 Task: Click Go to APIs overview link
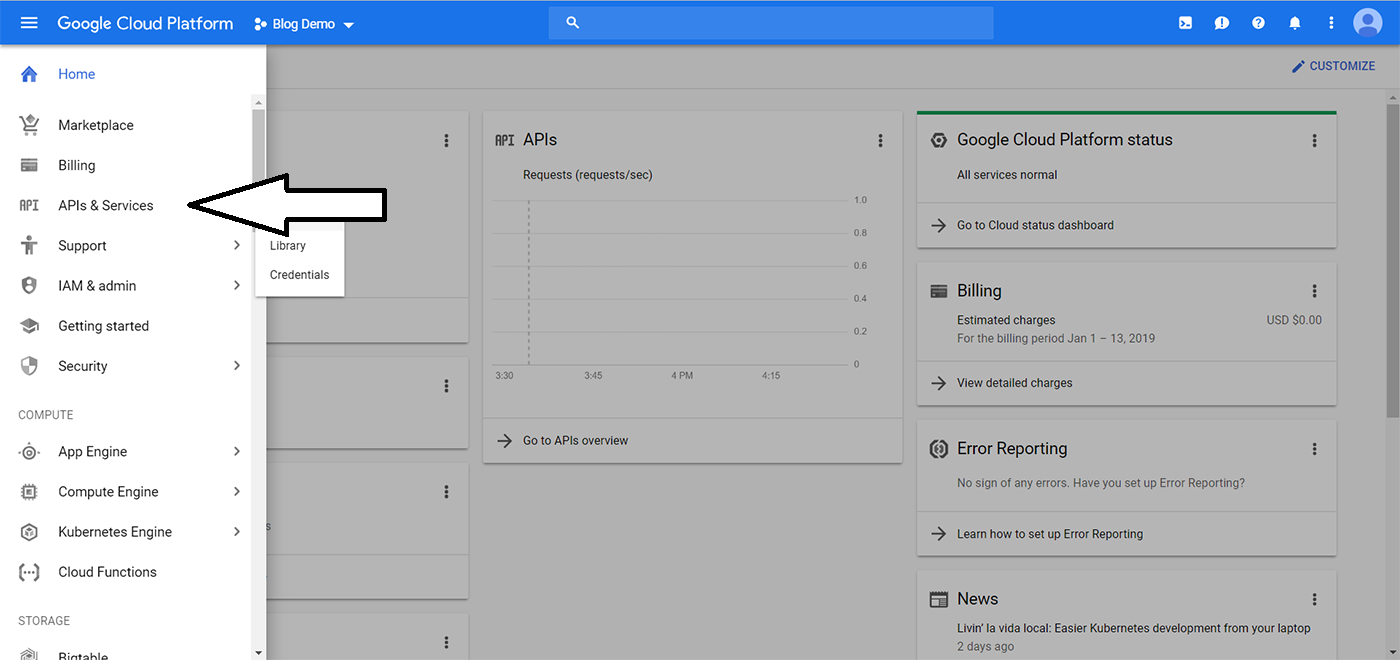[575, 440]
